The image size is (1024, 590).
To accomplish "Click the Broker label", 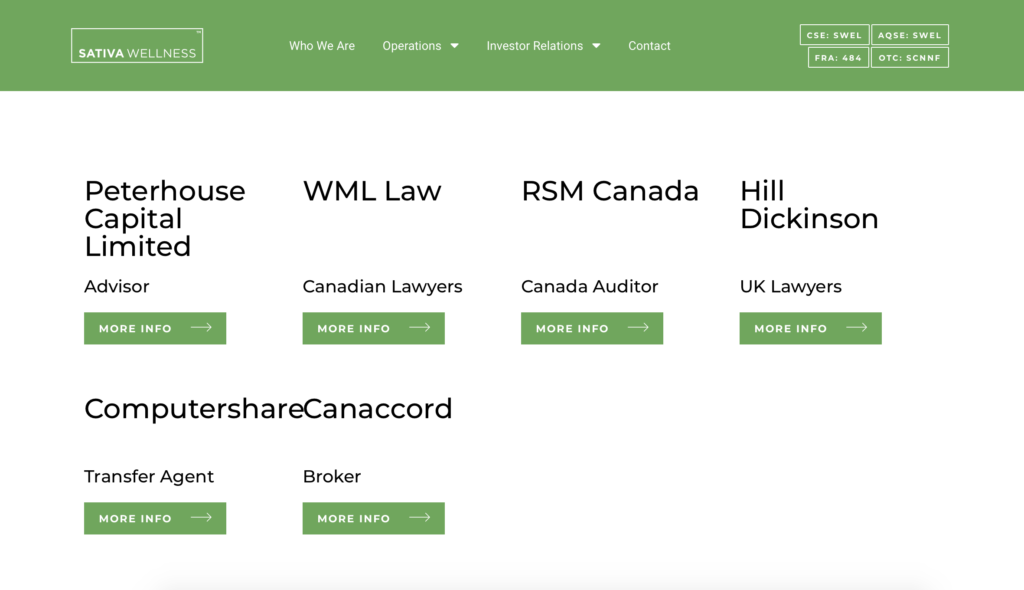I will (x=332, y=476).
